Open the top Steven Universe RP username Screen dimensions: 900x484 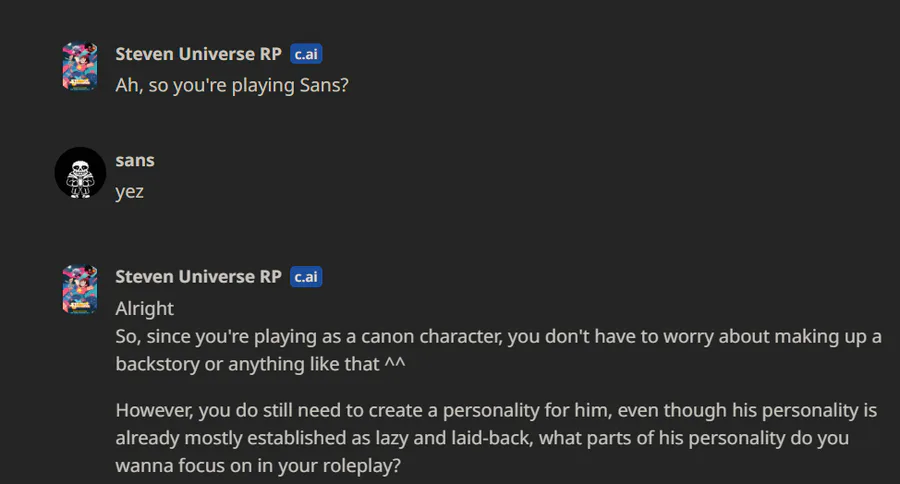198,54
